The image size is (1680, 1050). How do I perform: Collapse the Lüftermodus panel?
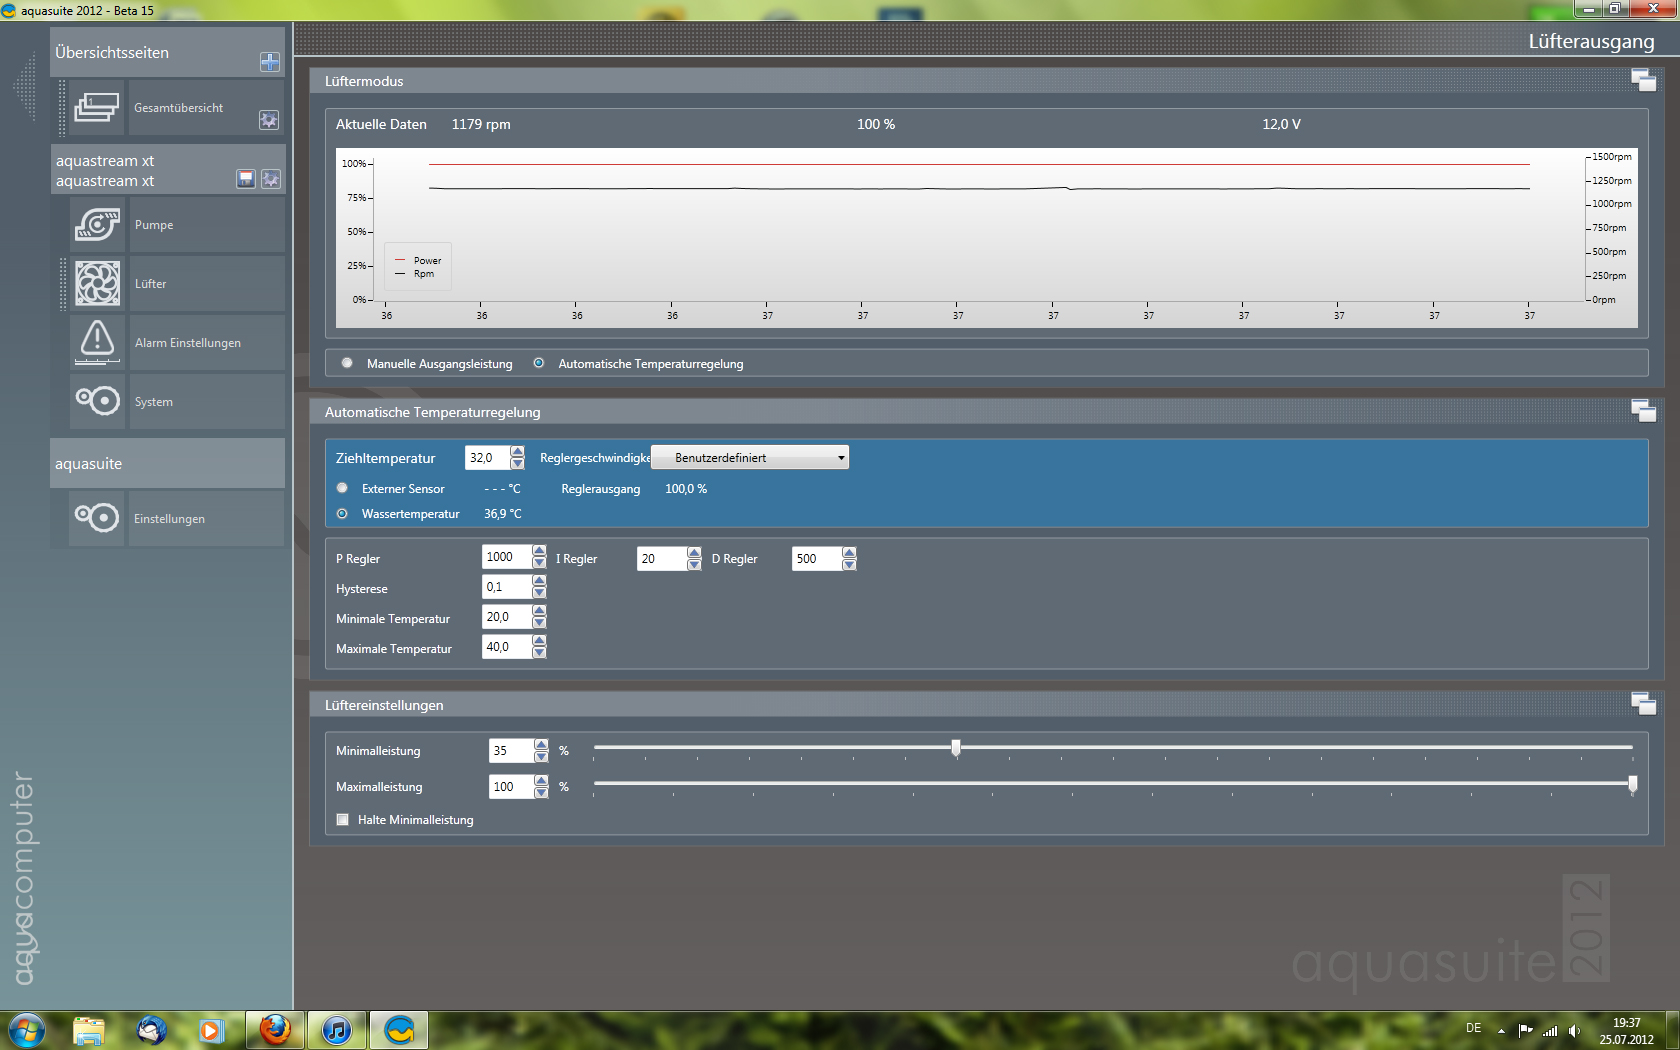point(1643,81)
